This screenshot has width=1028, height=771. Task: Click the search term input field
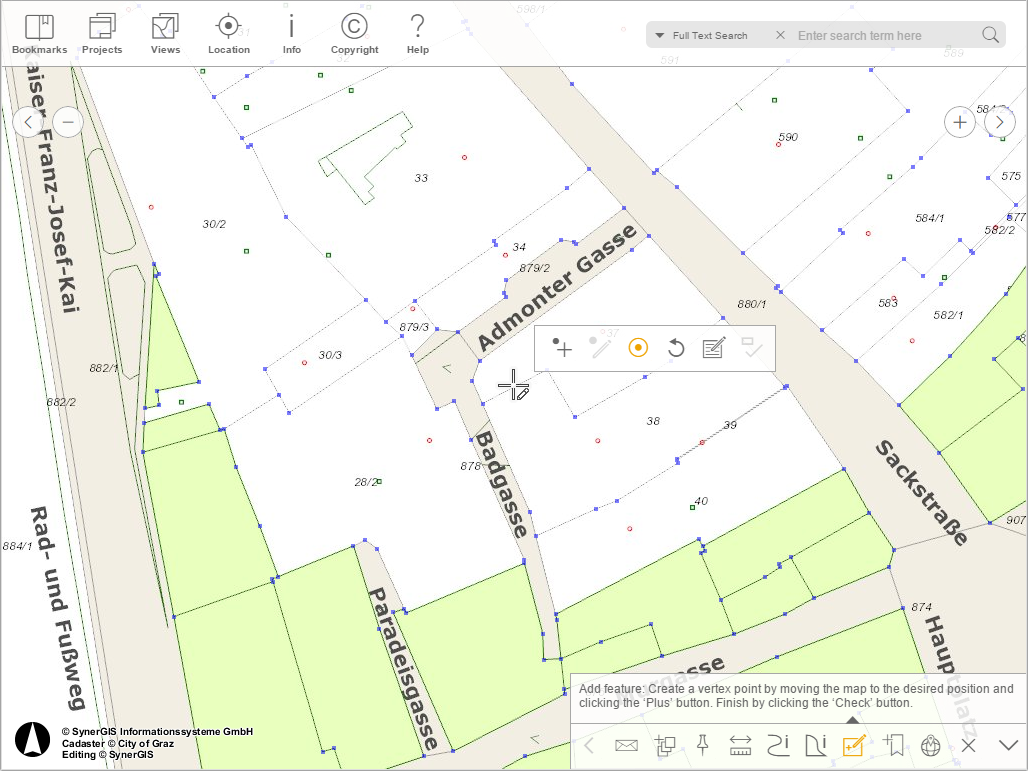pyautogui.click(x=880, y=35)
